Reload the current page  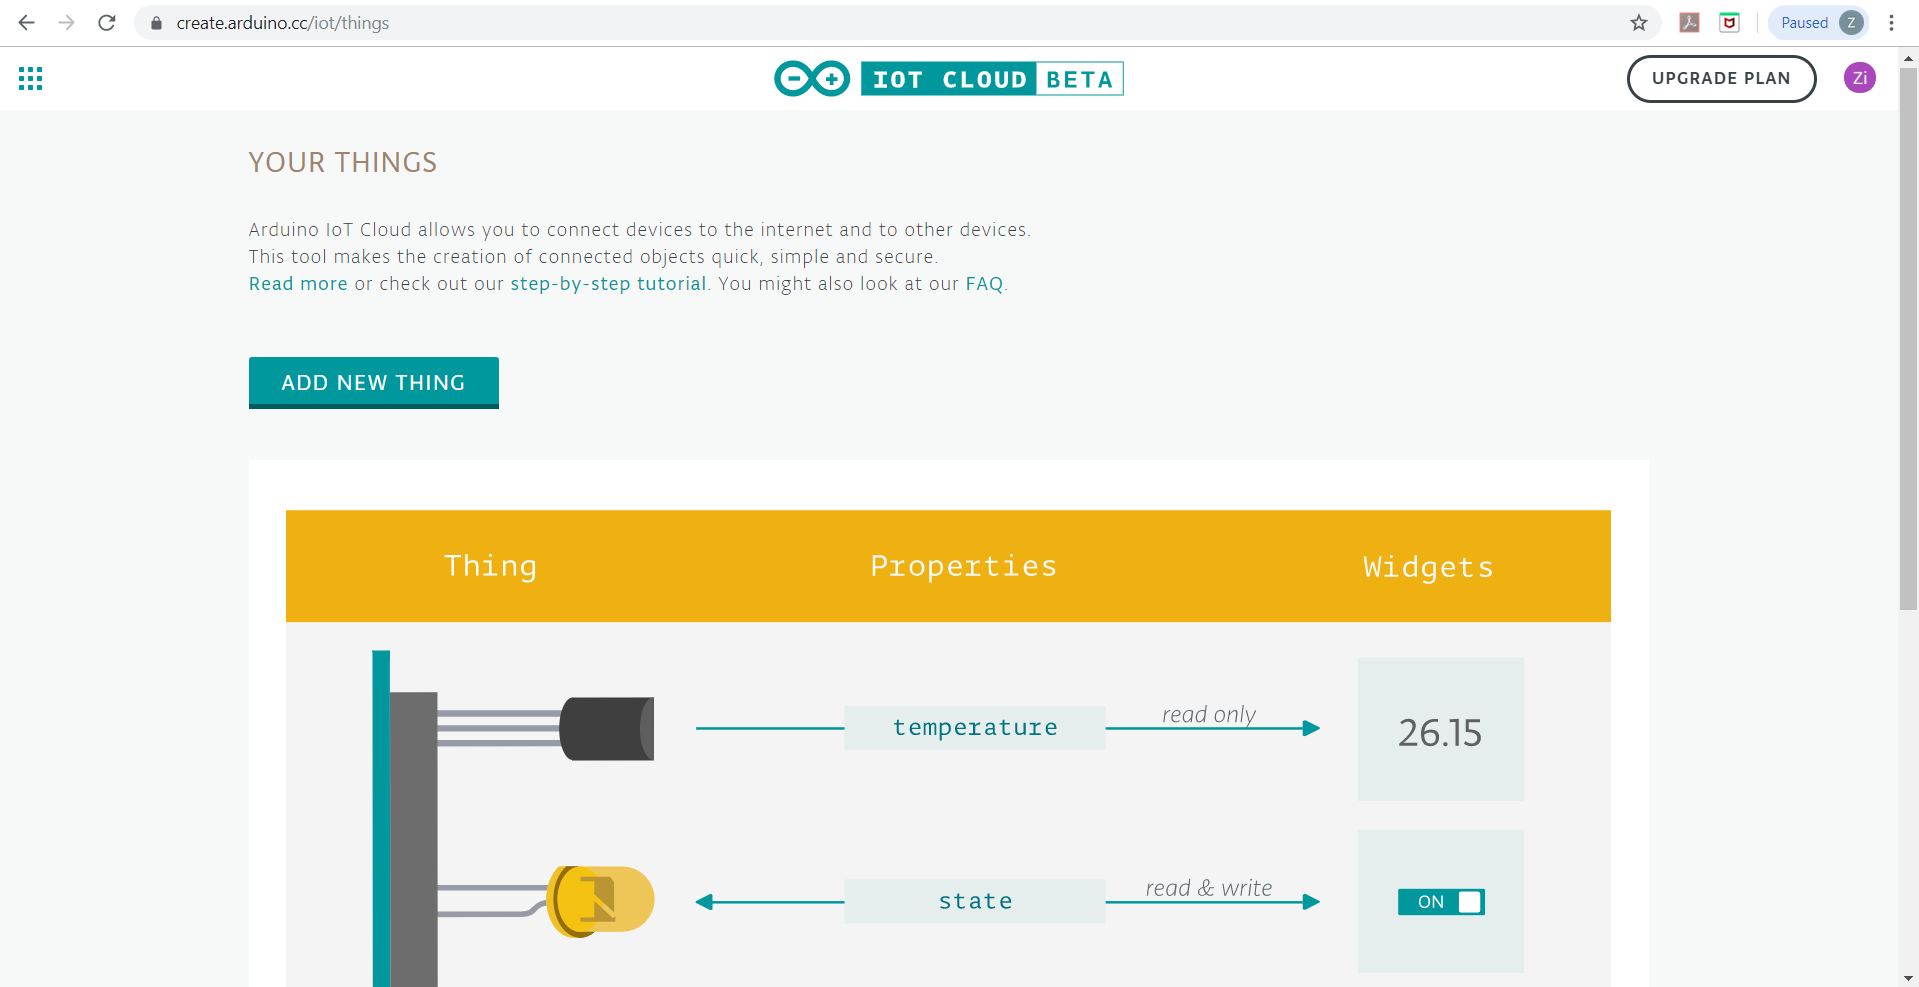pos(107,22)
